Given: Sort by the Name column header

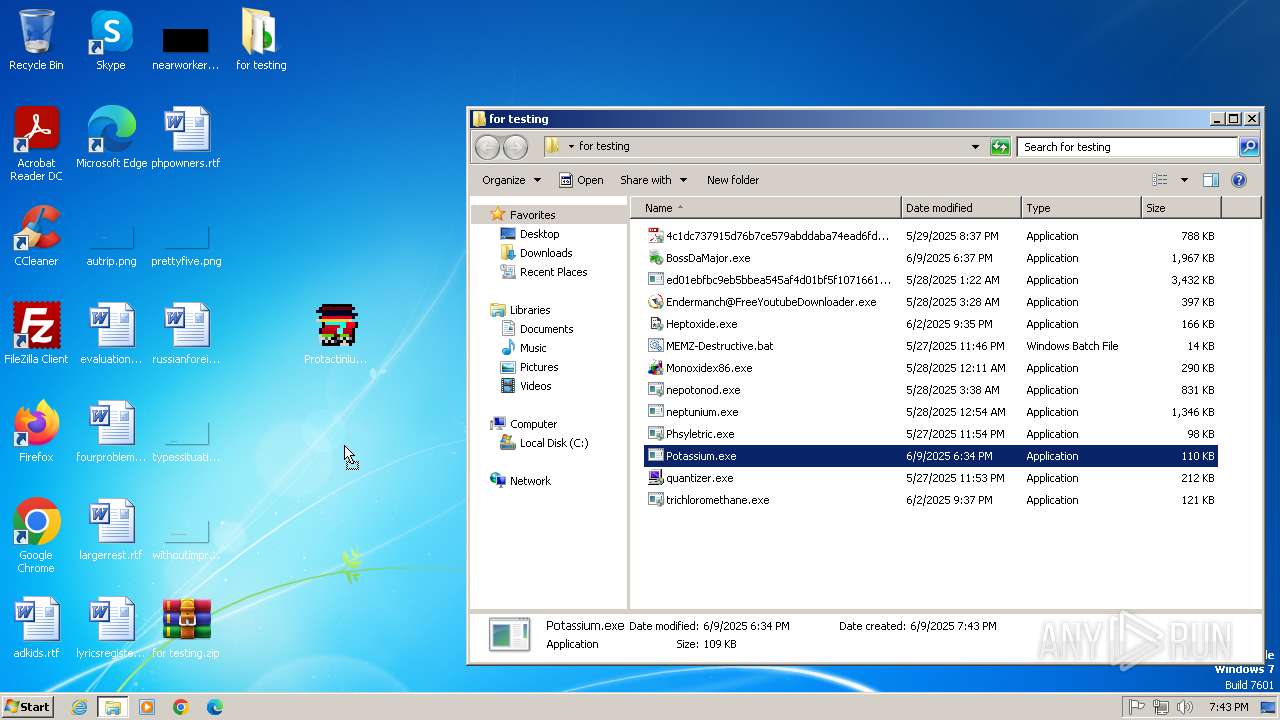Looking at the screenshot, I should click(x=766, y=208).
